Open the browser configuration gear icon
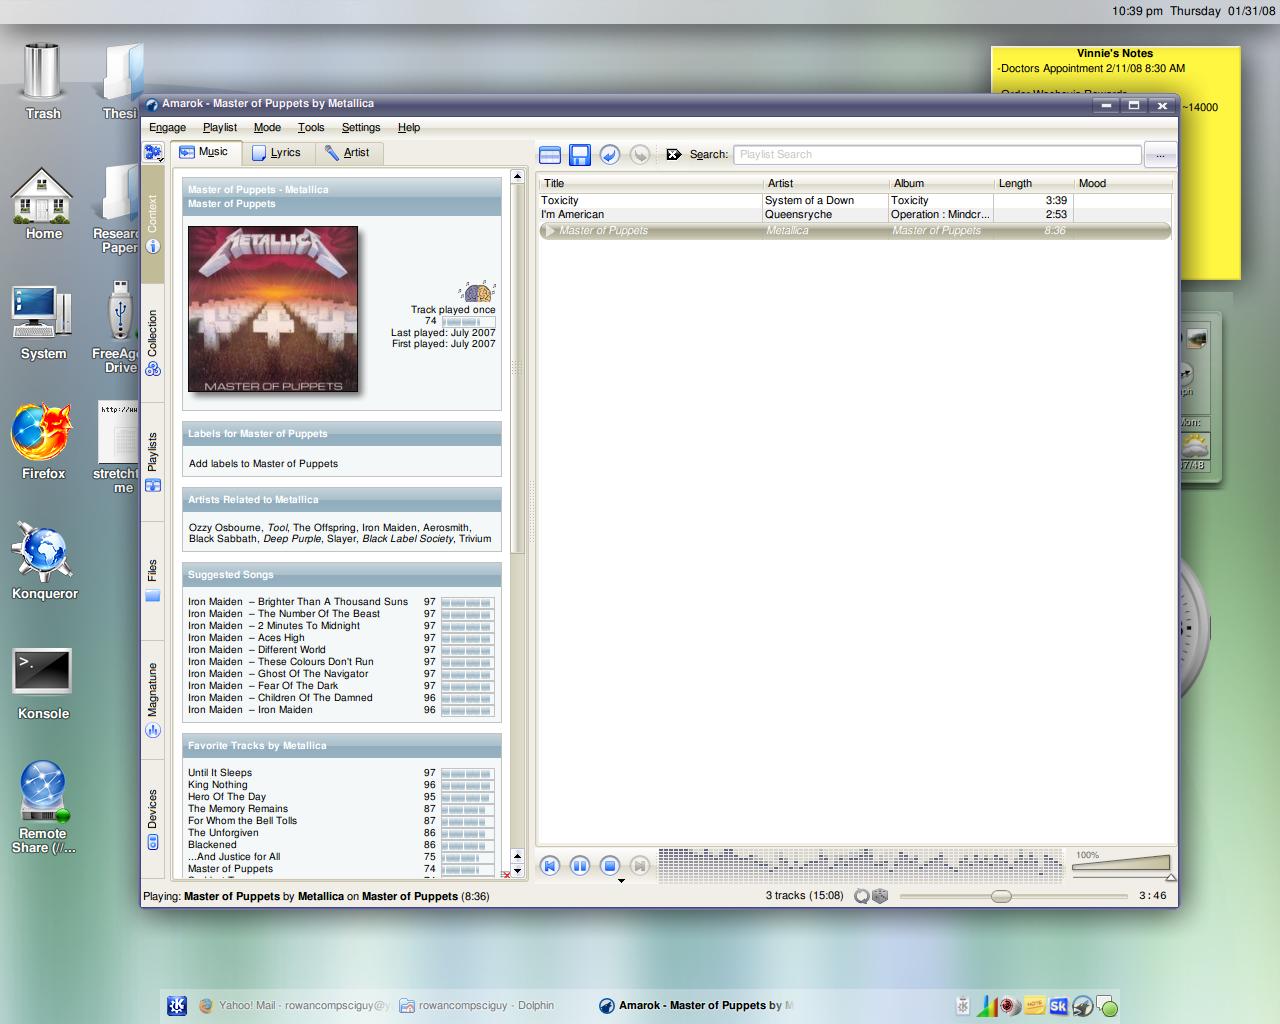 coord(153,152)
